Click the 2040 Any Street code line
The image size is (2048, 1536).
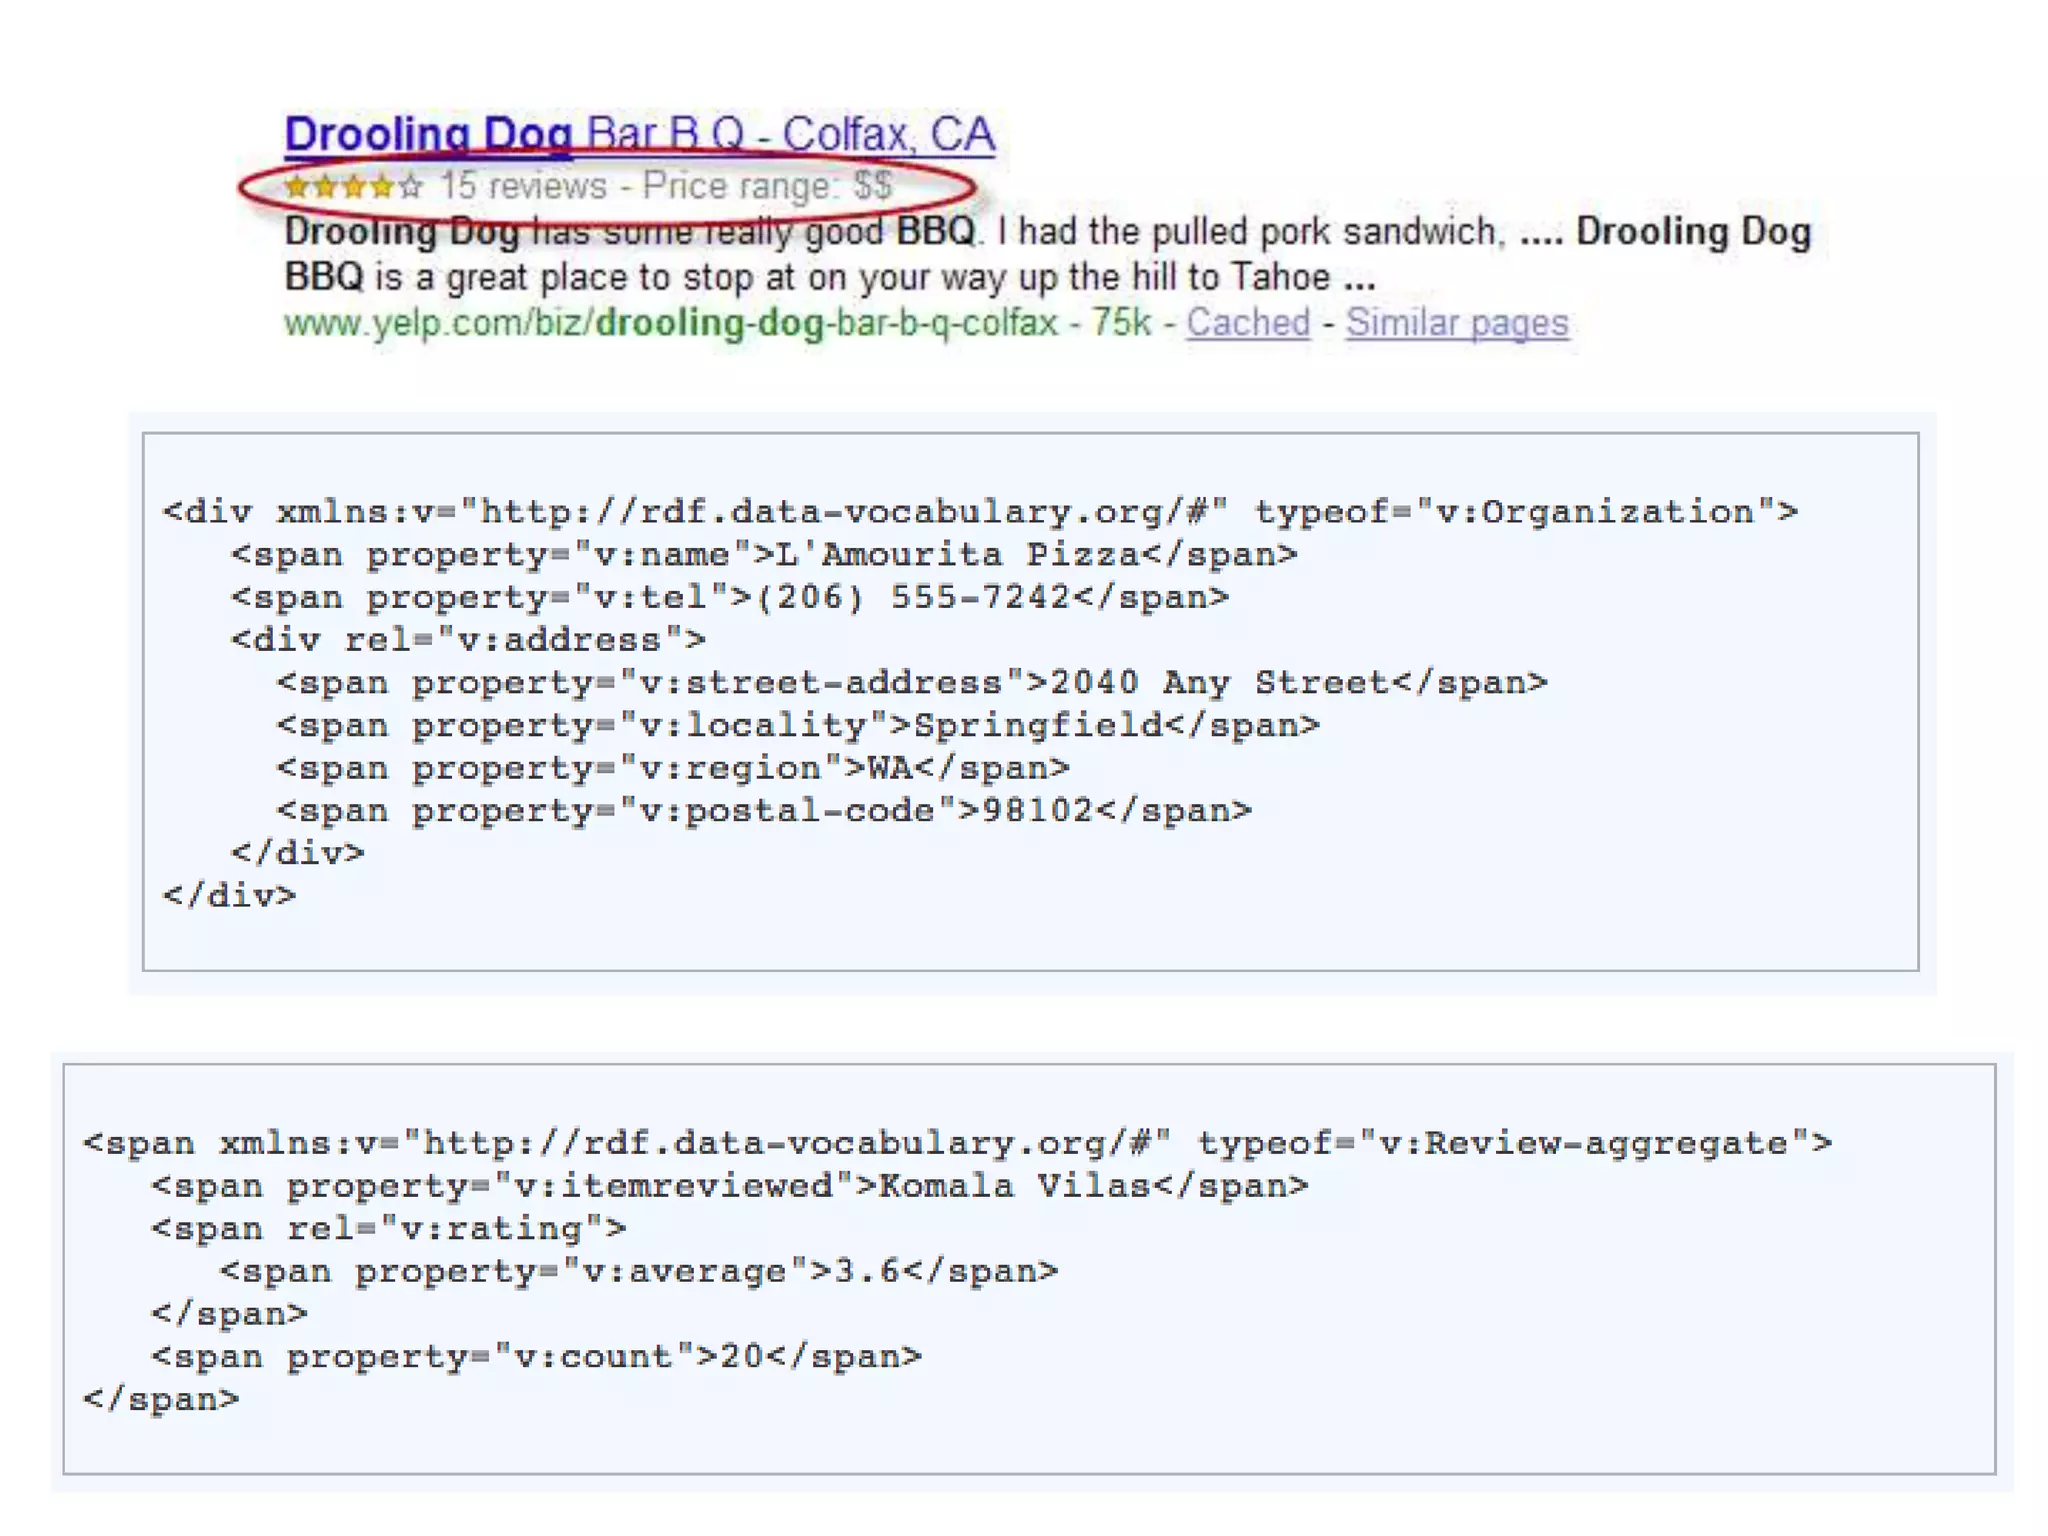911,683
